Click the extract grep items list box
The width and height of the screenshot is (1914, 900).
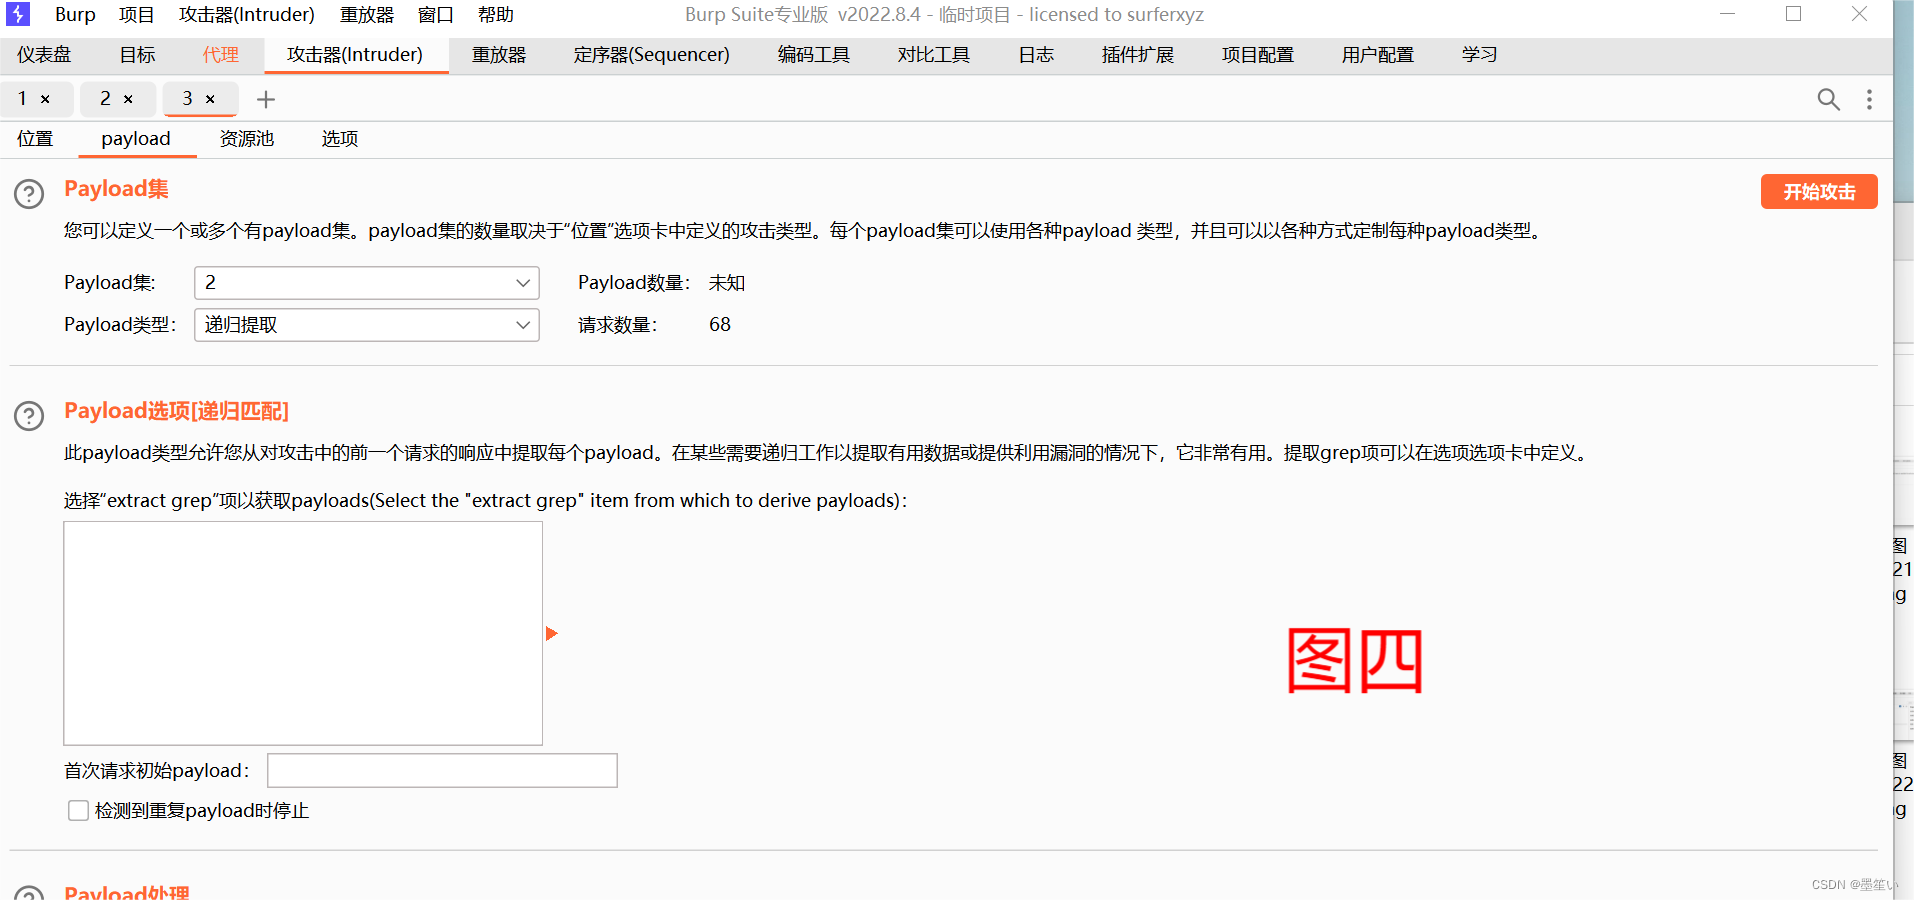pyautogui.click(x=303, y=633)
